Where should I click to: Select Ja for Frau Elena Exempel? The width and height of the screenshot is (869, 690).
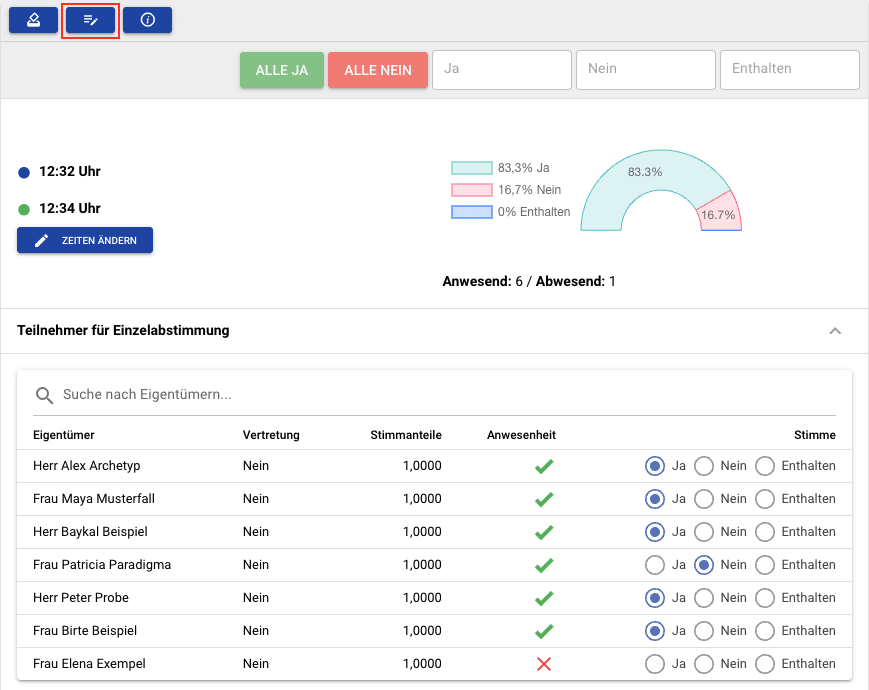pyautogui.click(x=655, y=664)
